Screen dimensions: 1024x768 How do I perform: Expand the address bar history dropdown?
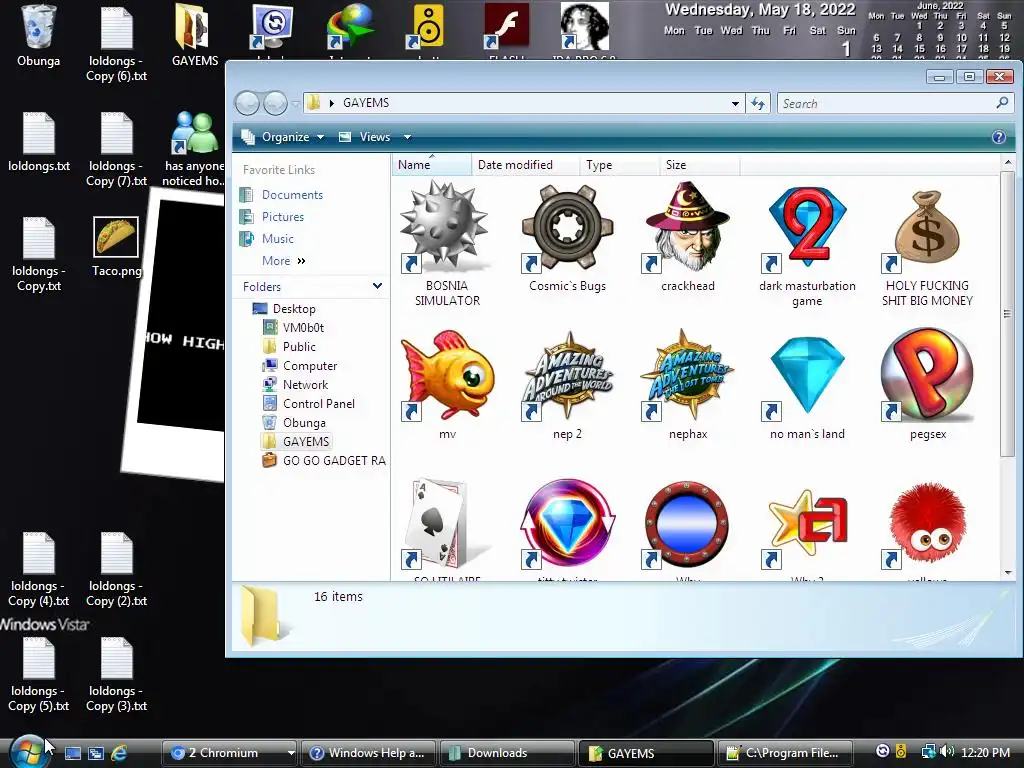coord(735,103)
